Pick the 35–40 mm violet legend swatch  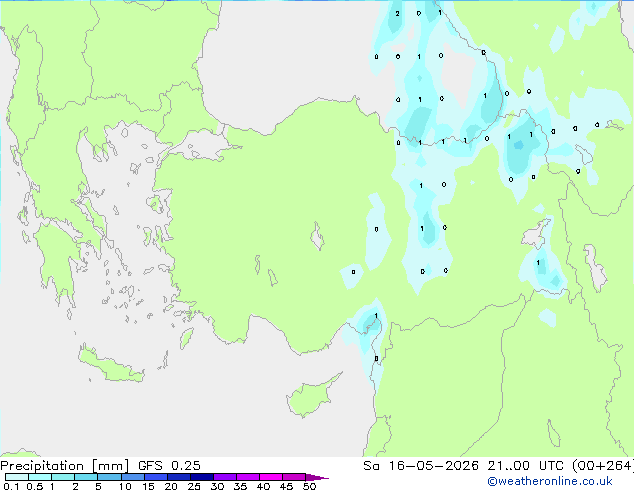(248, 477)
